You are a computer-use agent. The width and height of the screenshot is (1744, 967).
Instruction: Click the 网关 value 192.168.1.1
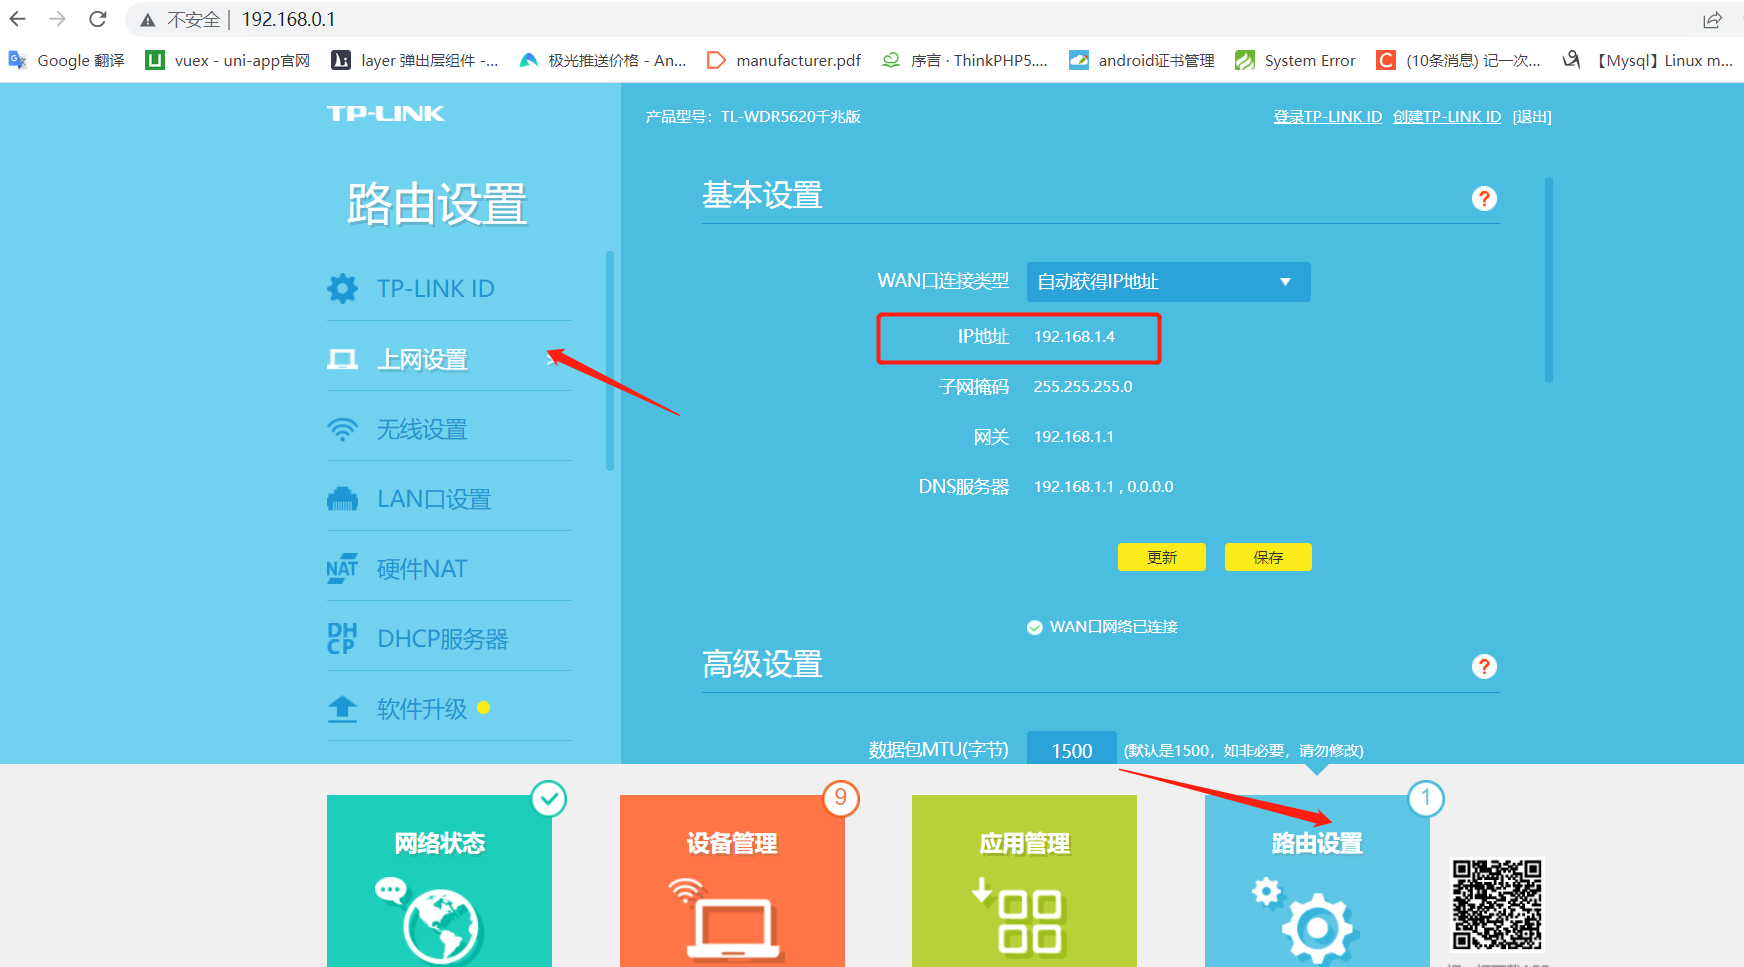1074,437
